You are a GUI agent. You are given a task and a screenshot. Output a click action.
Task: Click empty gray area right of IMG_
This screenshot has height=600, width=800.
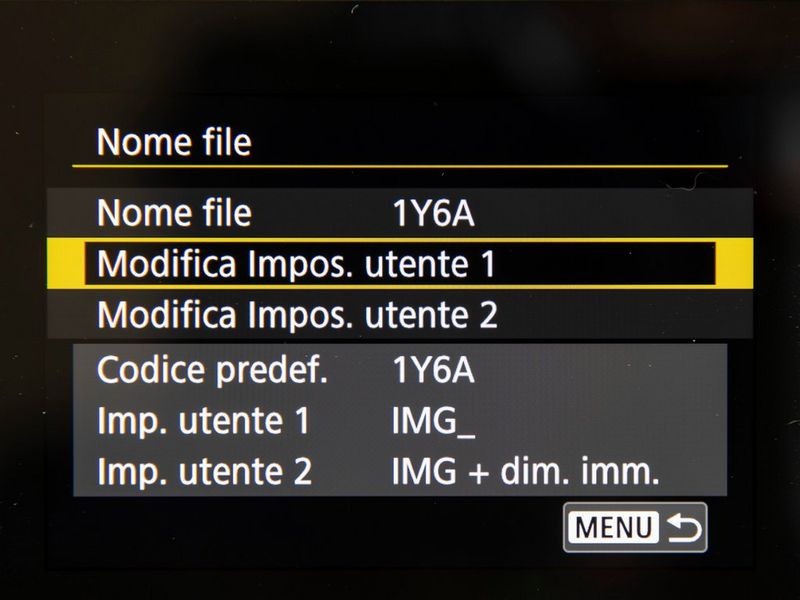[600, 421]
